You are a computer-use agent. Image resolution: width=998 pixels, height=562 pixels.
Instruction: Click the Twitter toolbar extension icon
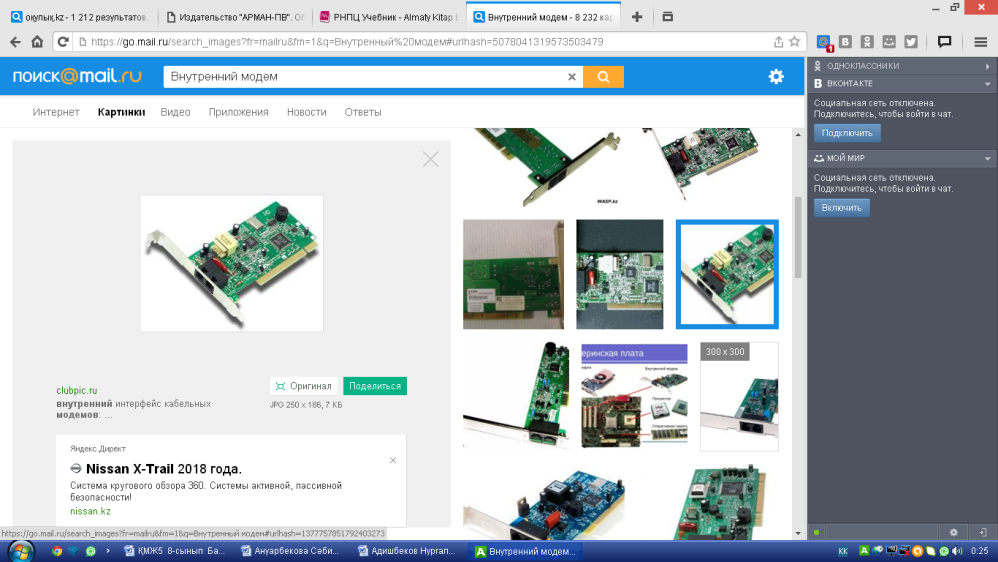coord(911,42)
